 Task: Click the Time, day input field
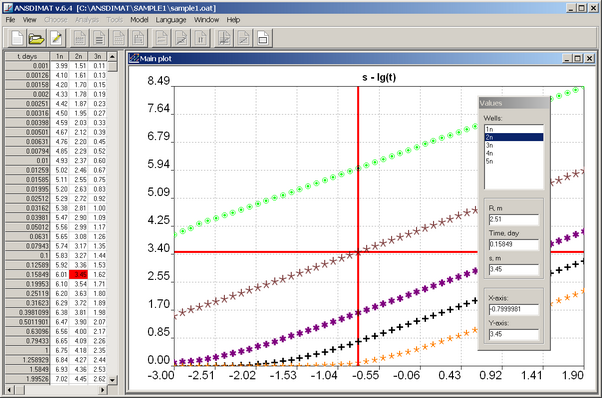(x=514, y=244)
